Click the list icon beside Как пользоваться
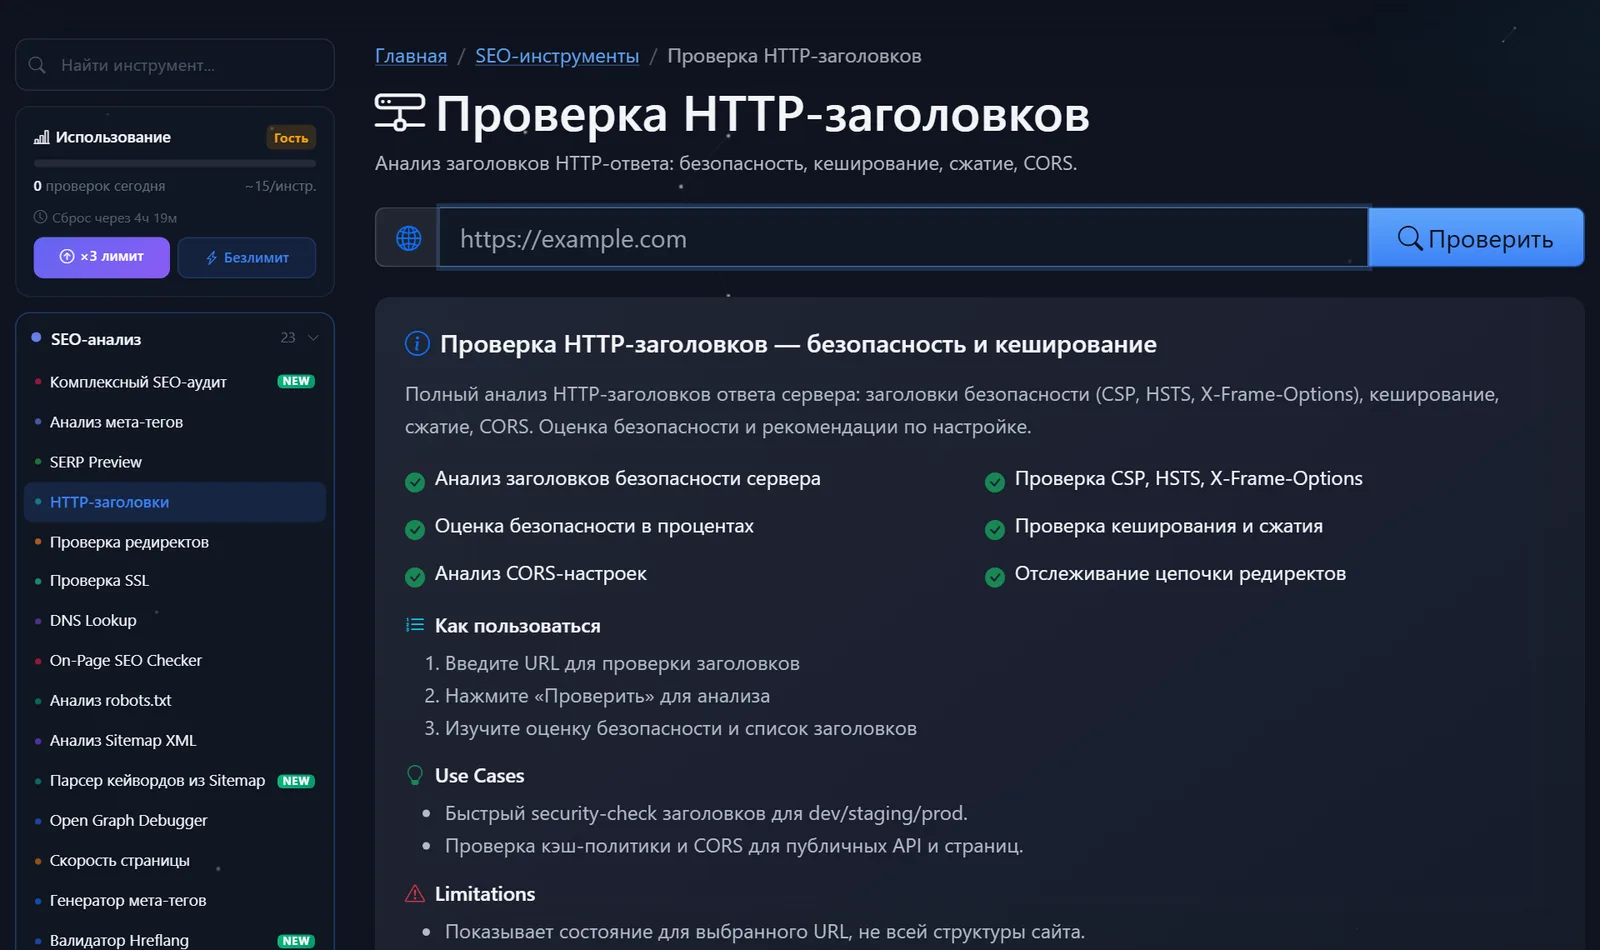1600x950 pixels. [415, 625]
